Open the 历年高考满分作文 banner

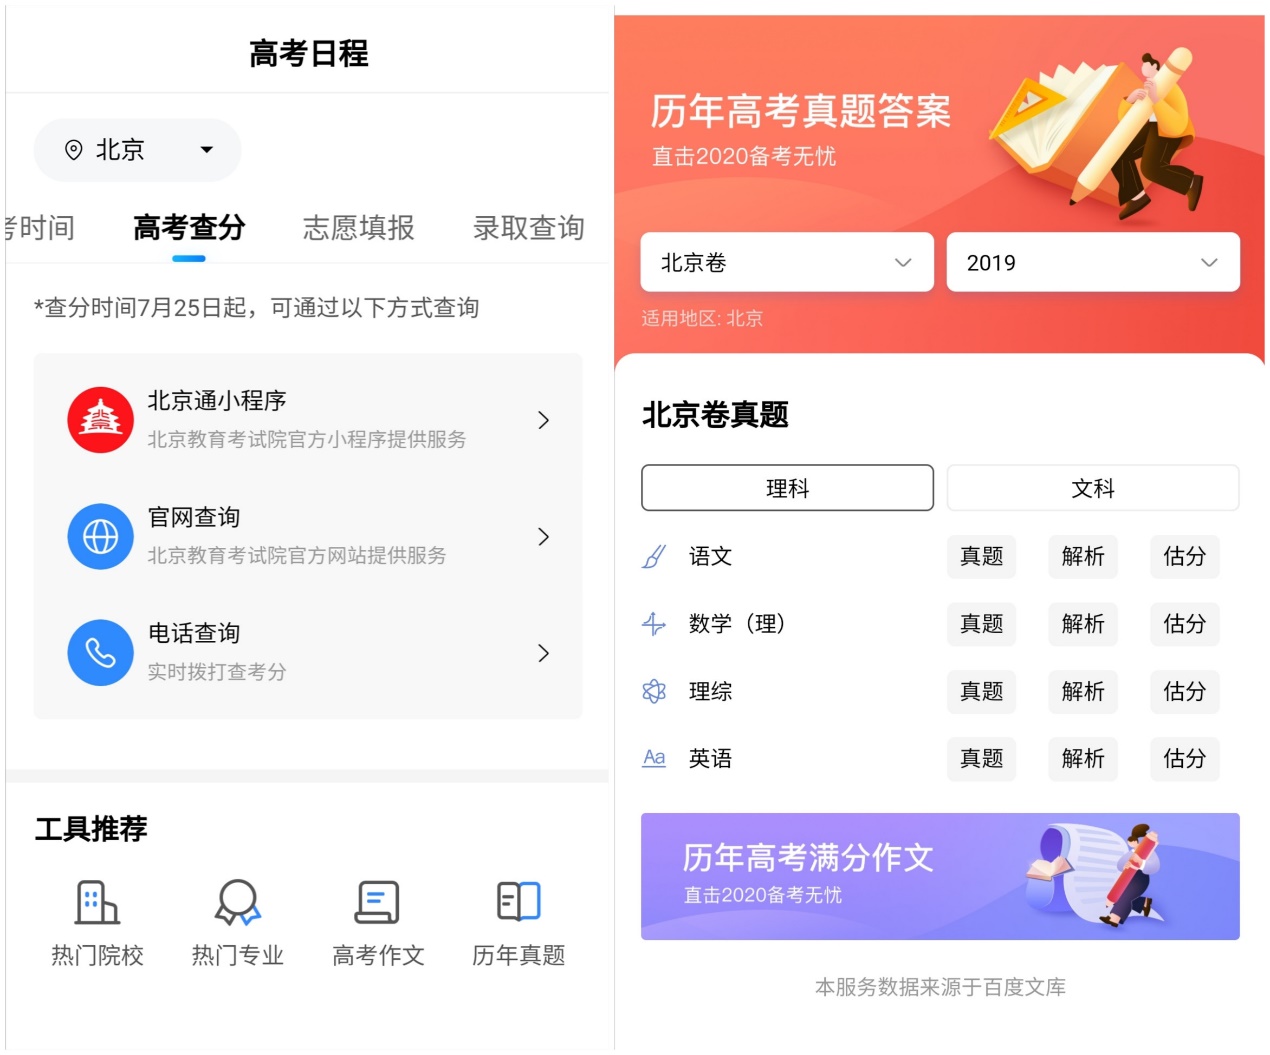(x=940, y=875)
